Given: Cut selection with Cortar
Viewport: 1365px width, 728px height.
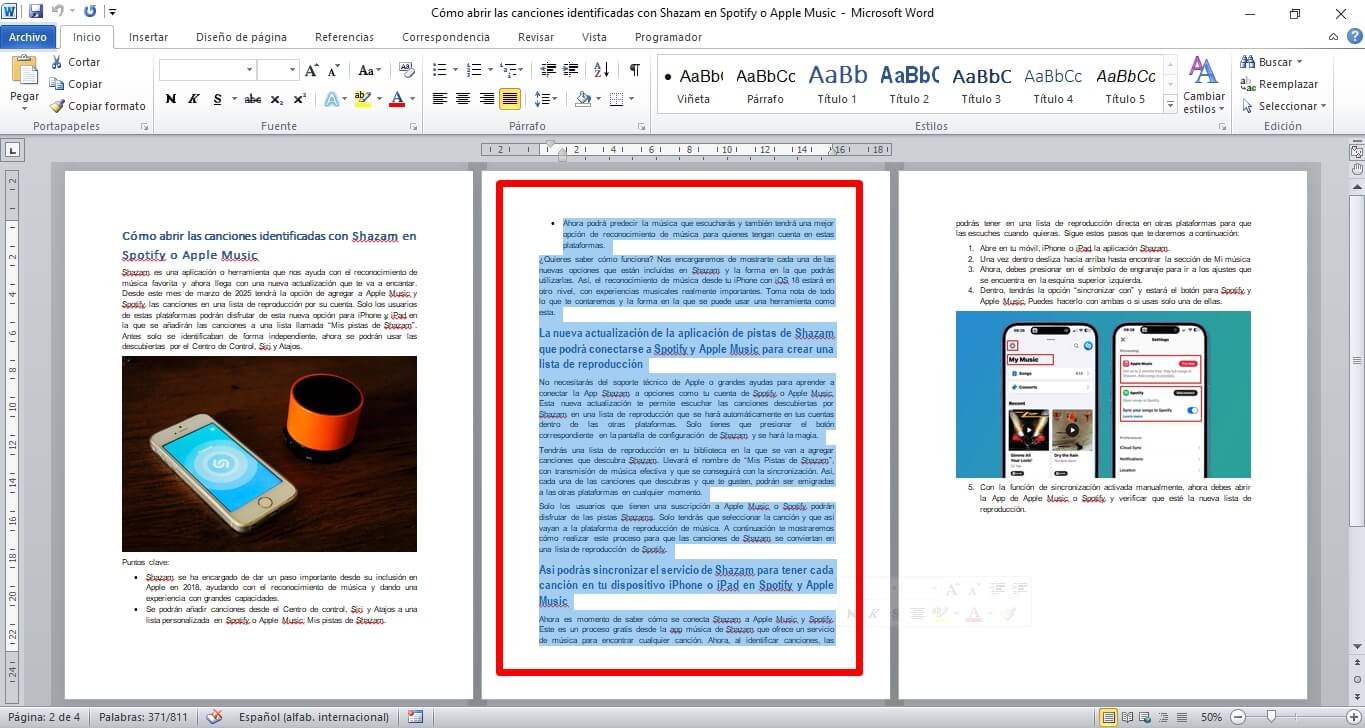Looking at the screenshot, I should pyautogui.click(x=75, y=62).
